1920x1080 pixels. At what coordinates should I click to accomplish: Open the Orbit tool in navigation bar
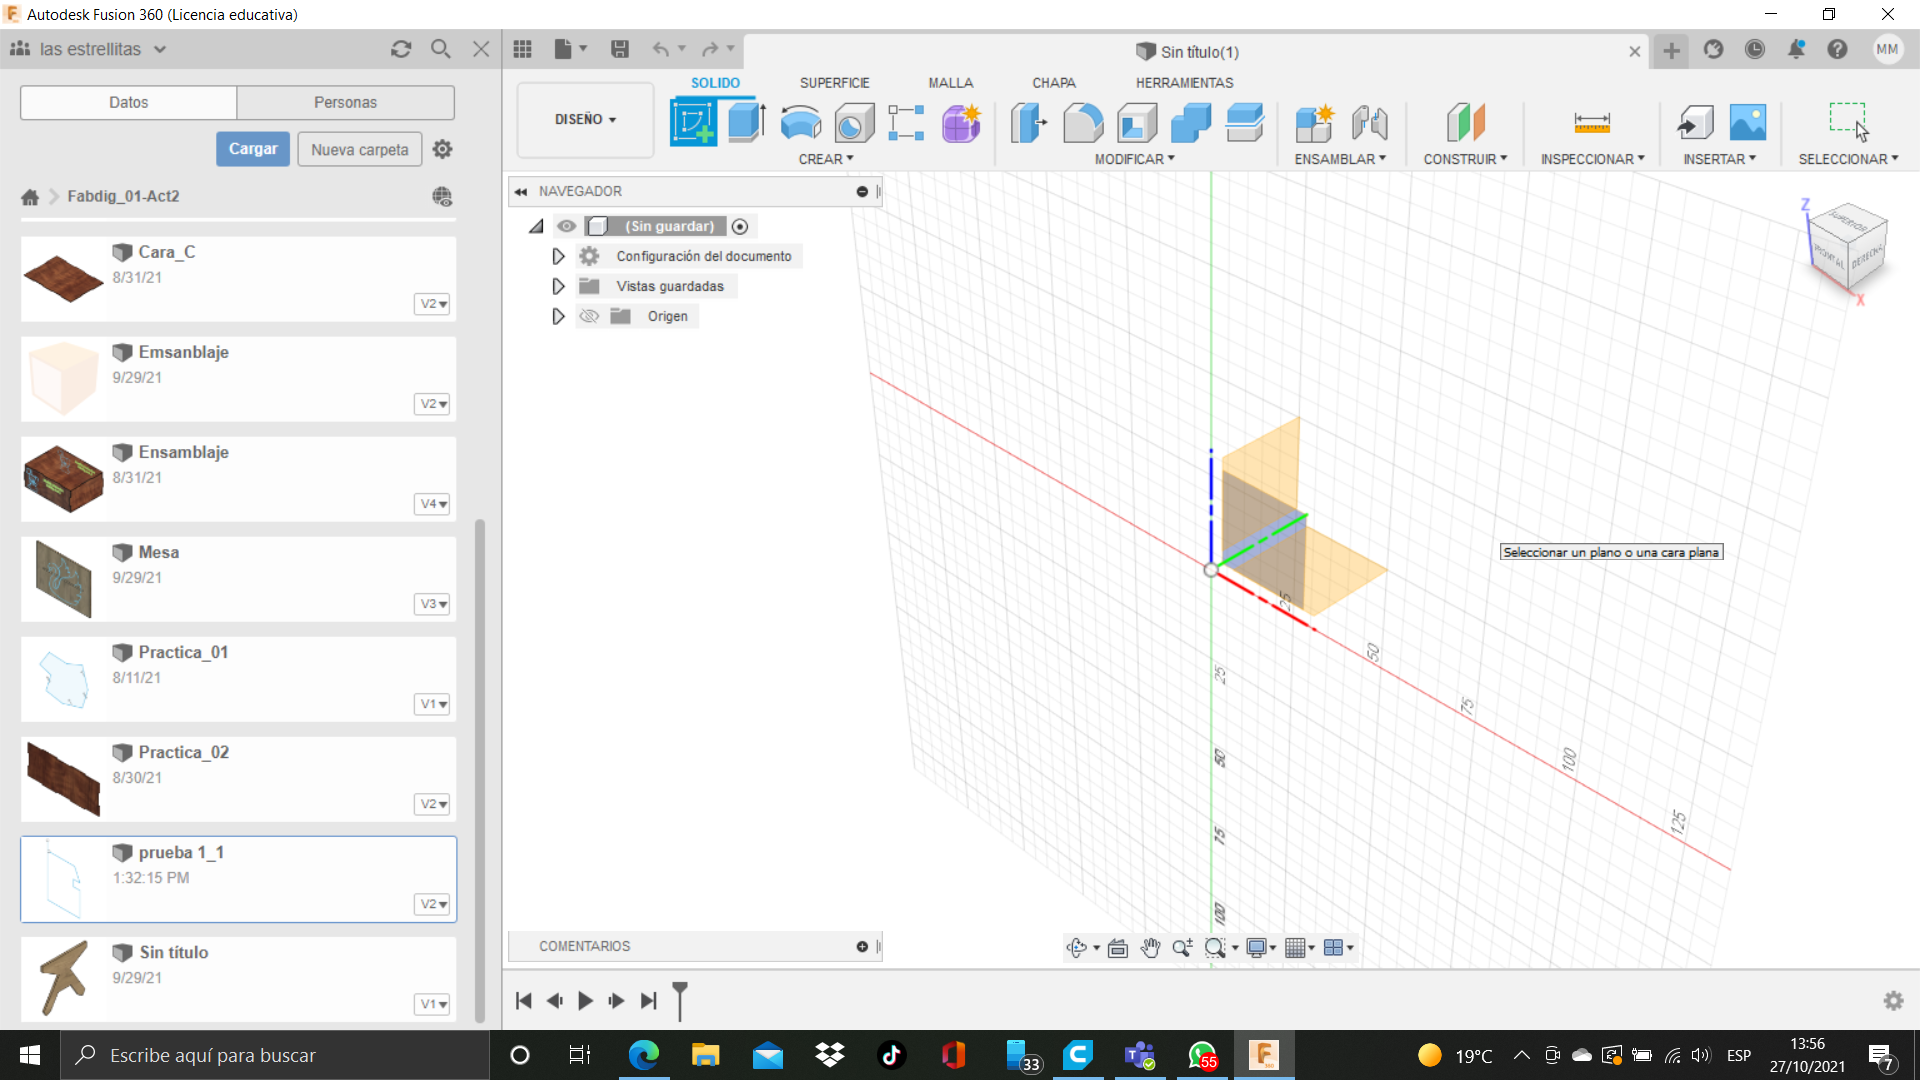click(1077, 948)
